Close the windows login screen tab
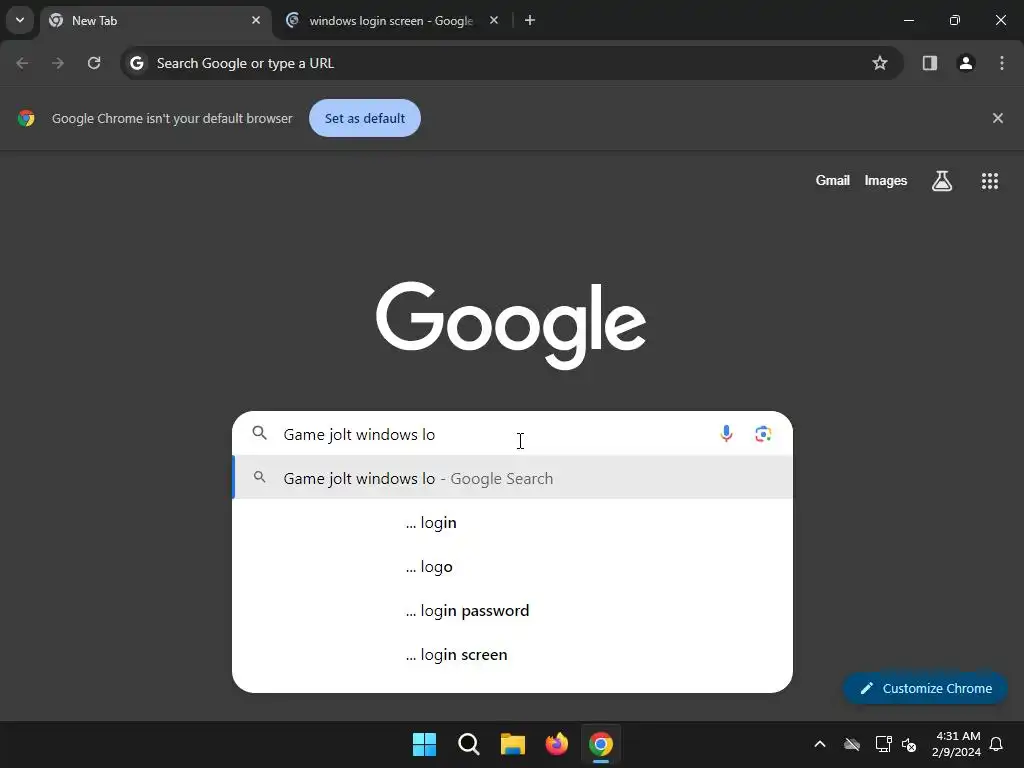Viewport: 1024px width, 768px height. (494, 20)
